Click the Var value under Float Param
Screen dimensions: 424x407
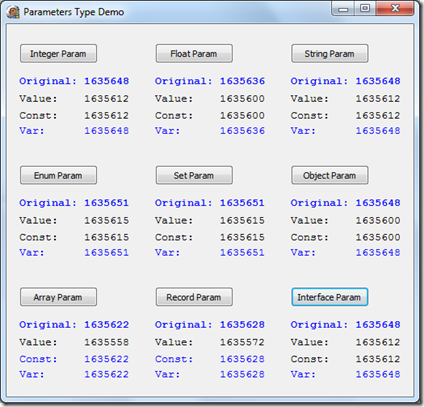tap(242, 131)
